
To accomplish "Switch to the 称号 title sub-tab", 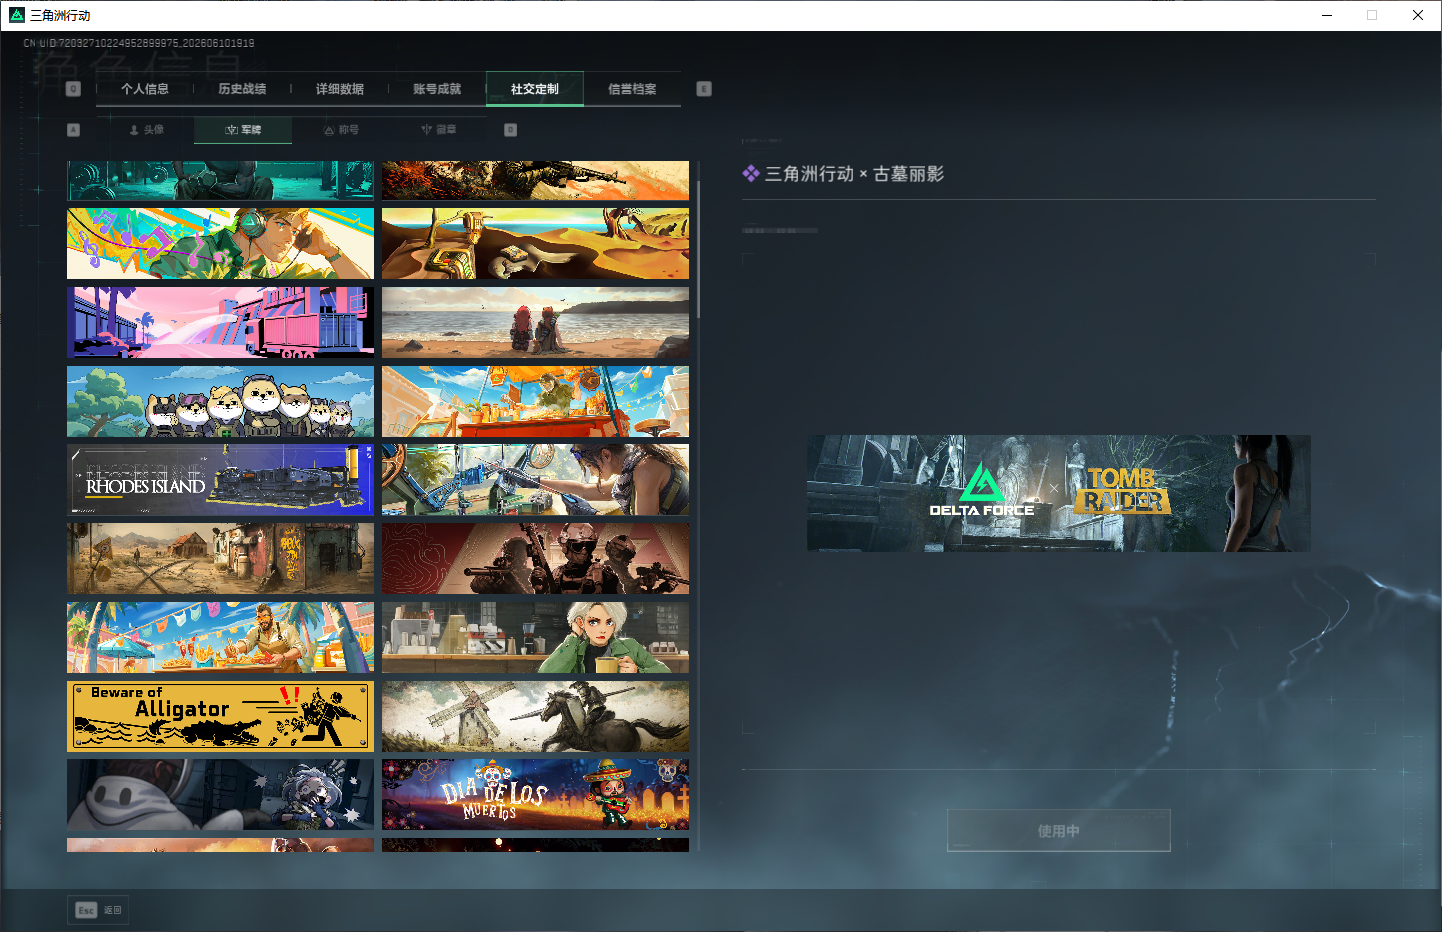I will (341, 130).
